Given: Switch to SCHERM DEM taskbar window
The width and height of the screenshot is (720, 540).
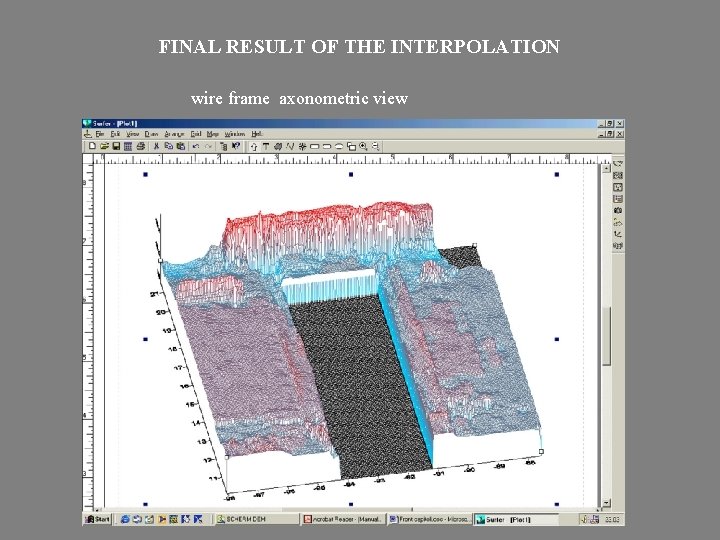Looking at the screenshot, I should tap(256, 519).
